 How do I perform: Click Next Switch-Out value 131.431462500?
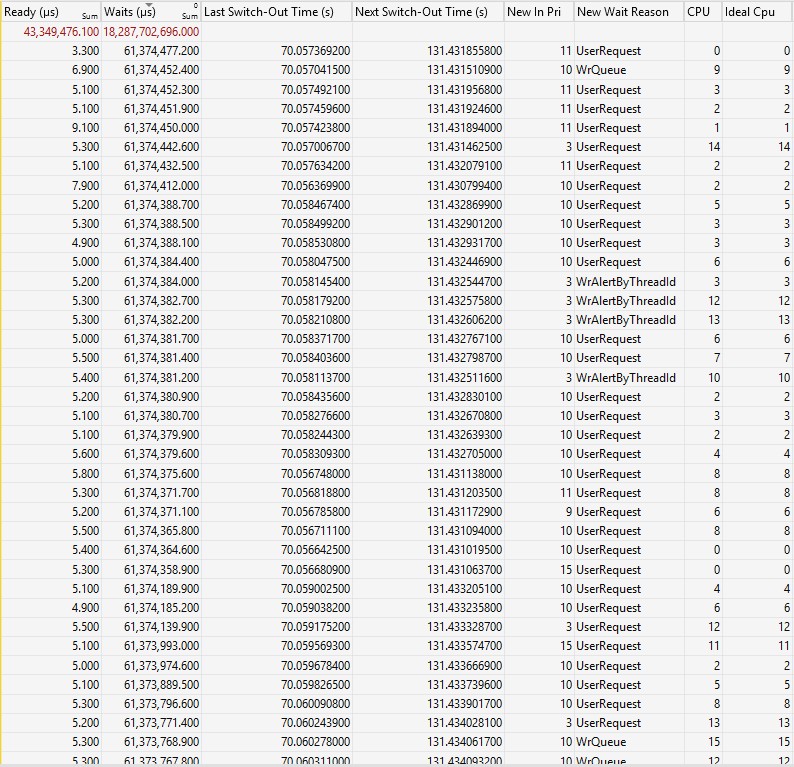pos(464,147)
